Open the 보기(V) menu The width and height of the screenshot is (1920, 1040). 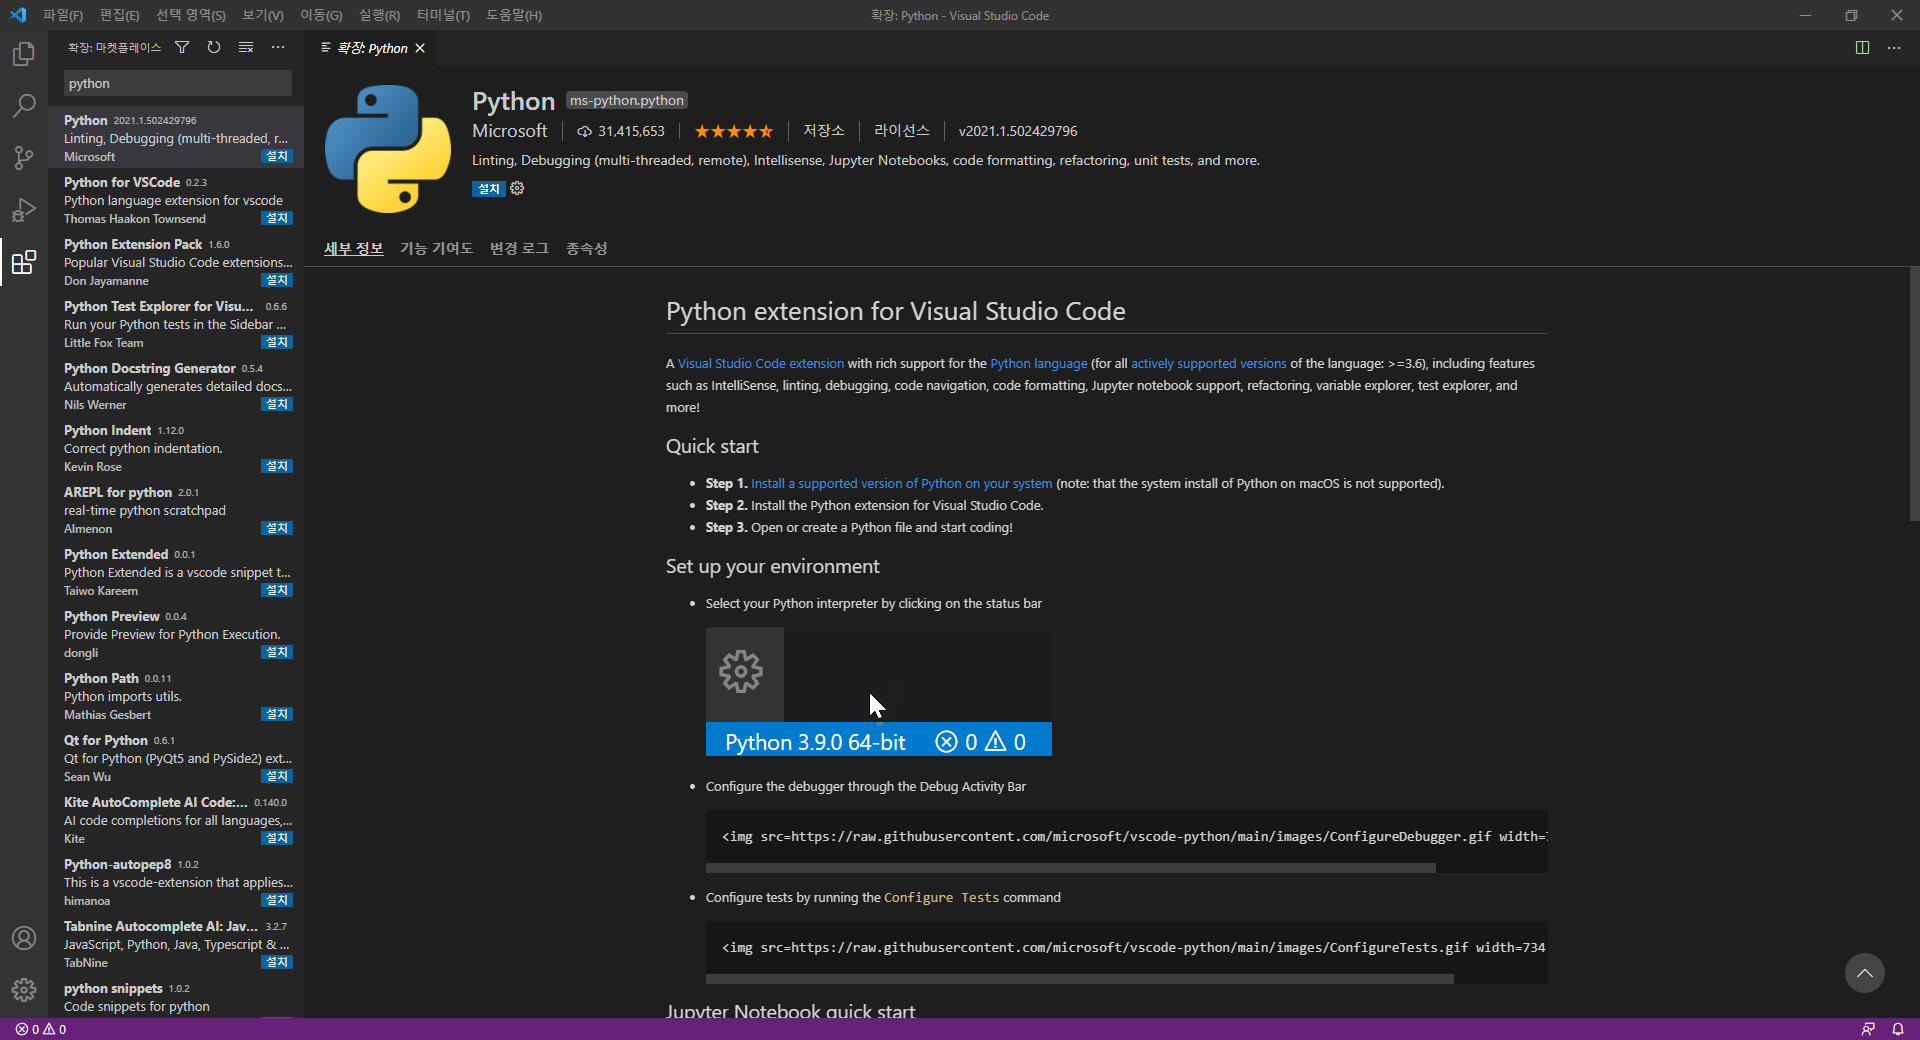[263, 15]
